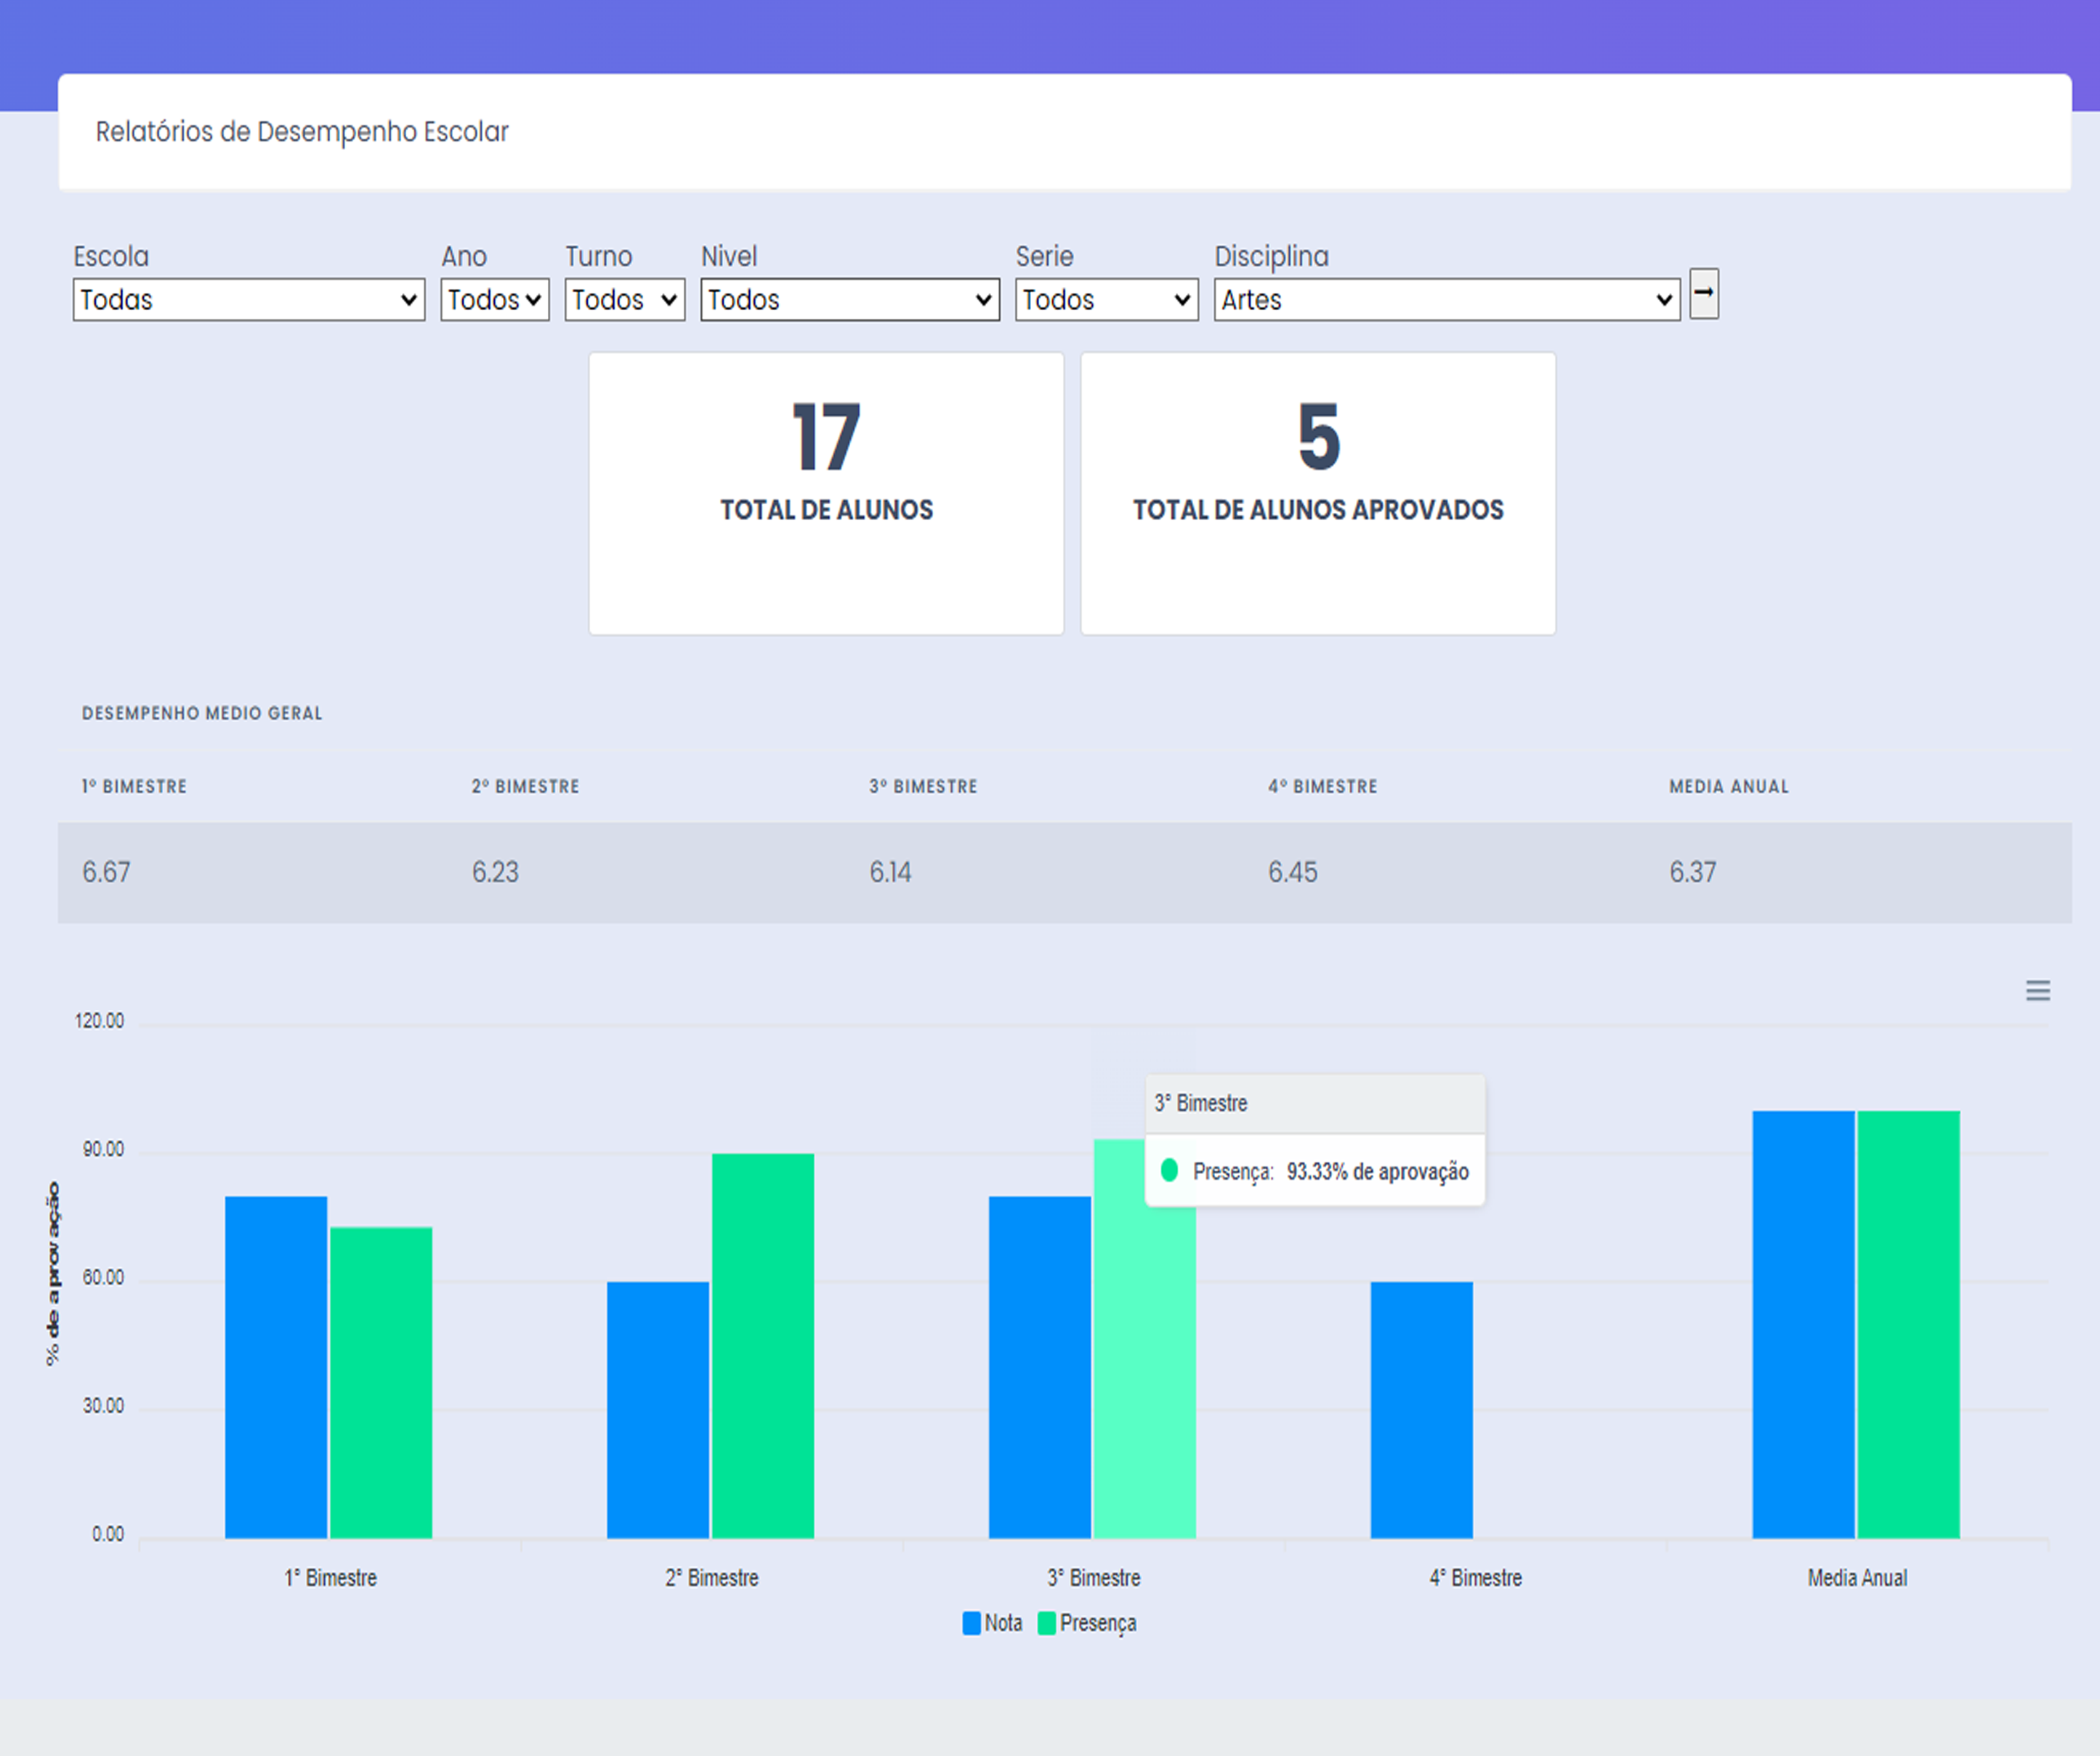This screenshot has height=1756, width=2100.
Task: Toggle the Presença series in legend
Action: coord(1097,1623)
